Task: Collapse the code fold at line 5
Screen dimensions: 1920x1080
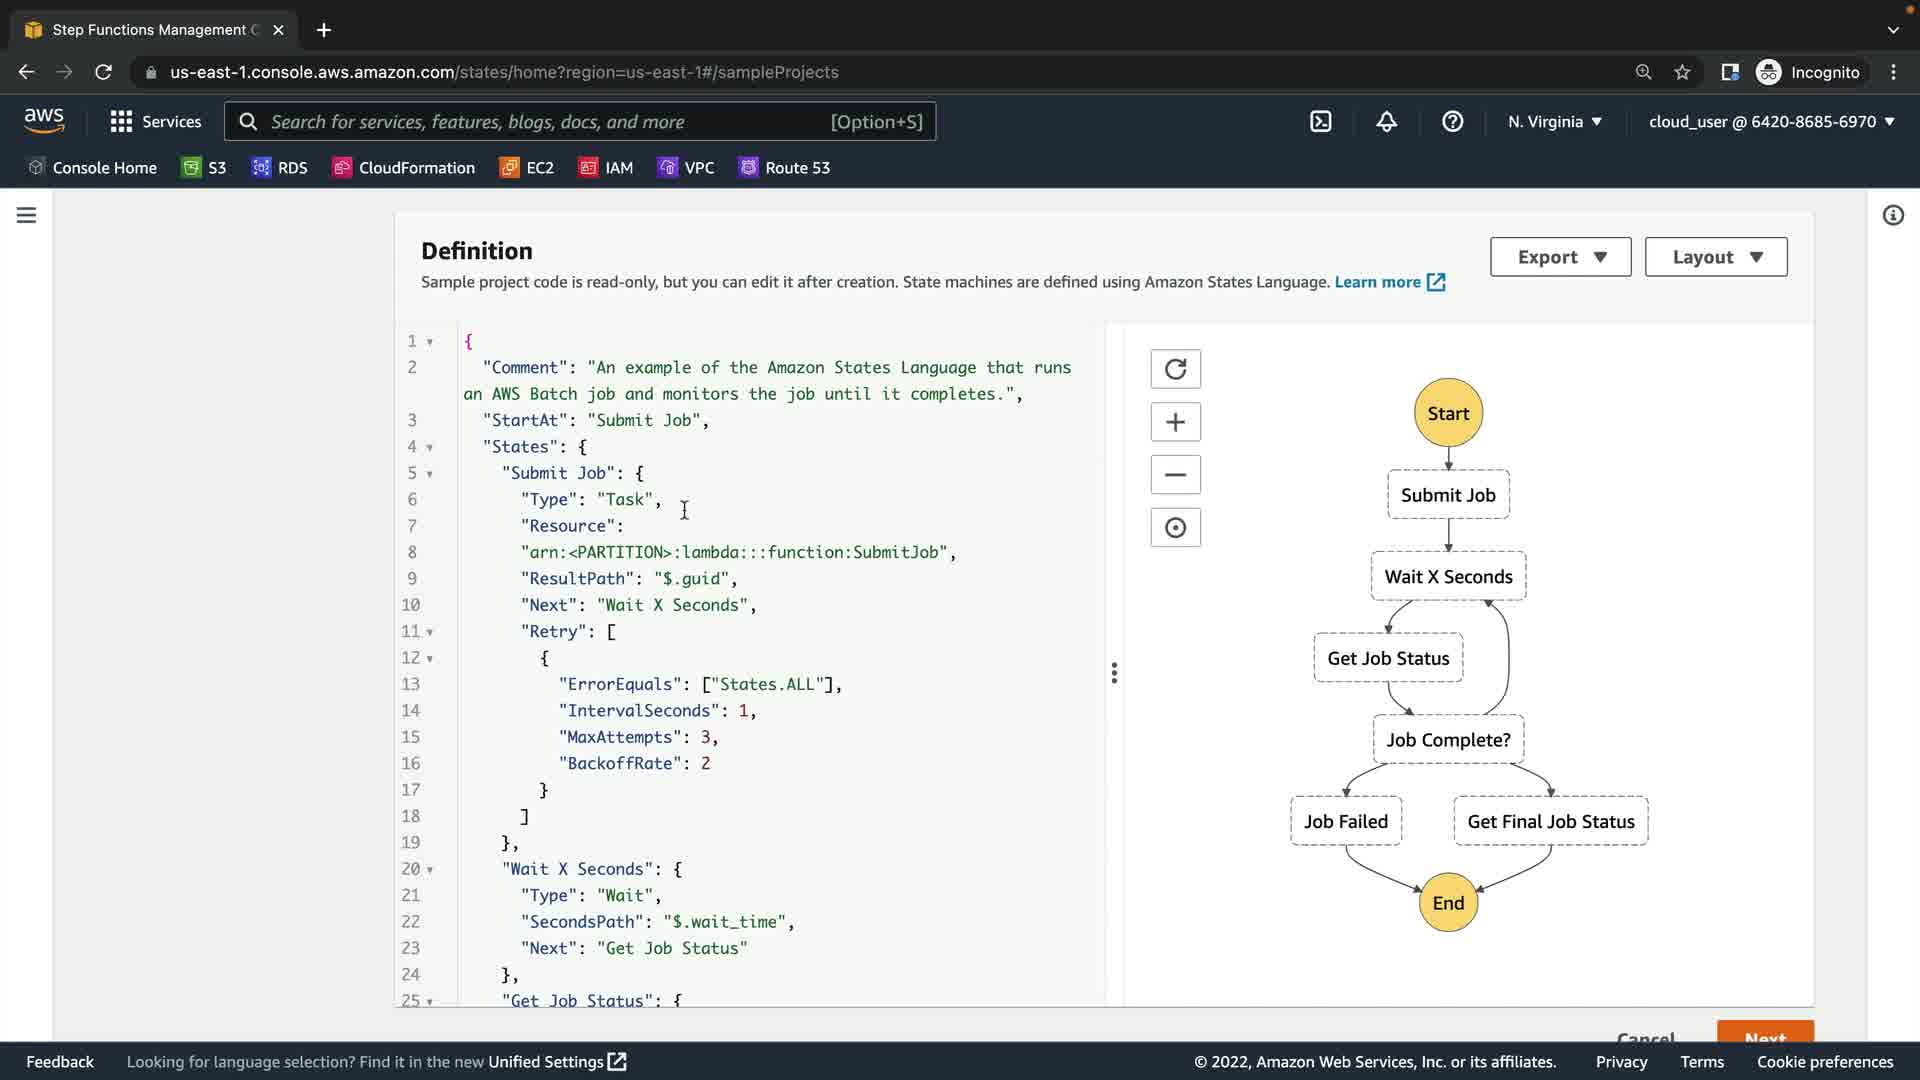Action: [x=430, y=474]
